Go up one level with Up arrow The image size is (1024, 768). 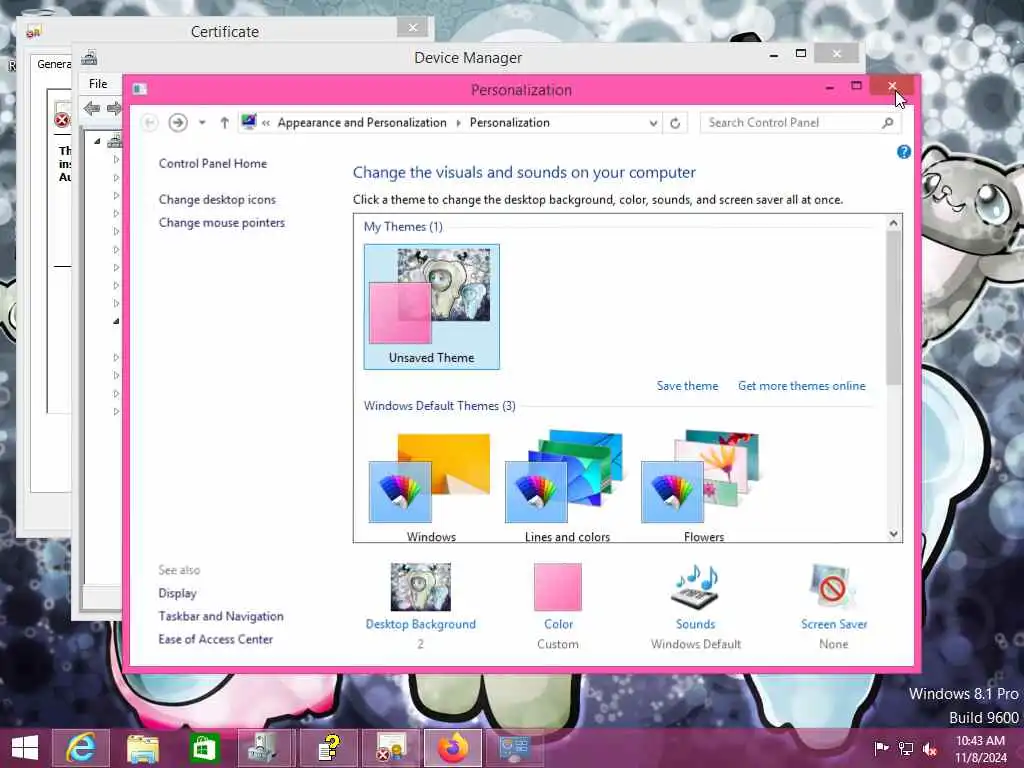point(224,123)
